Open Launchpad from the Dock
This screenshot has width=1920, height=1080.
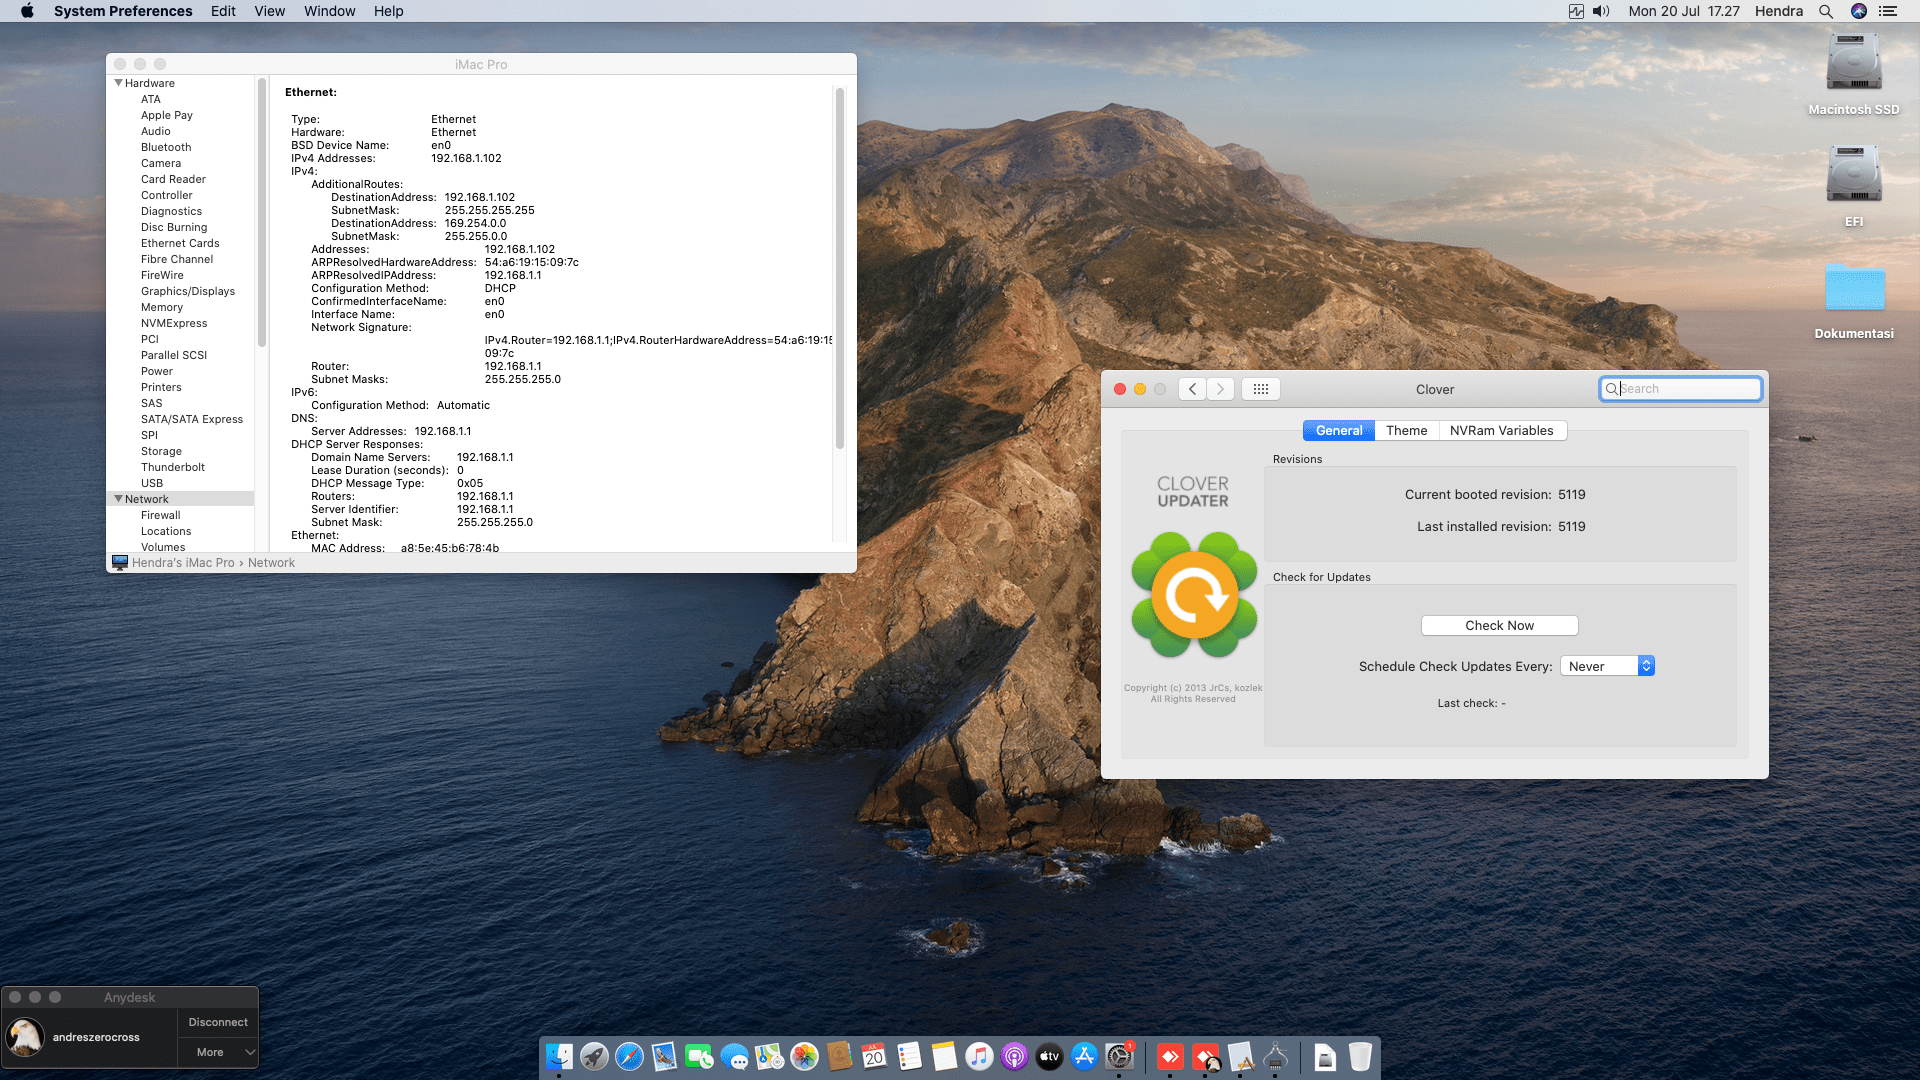594,1056
